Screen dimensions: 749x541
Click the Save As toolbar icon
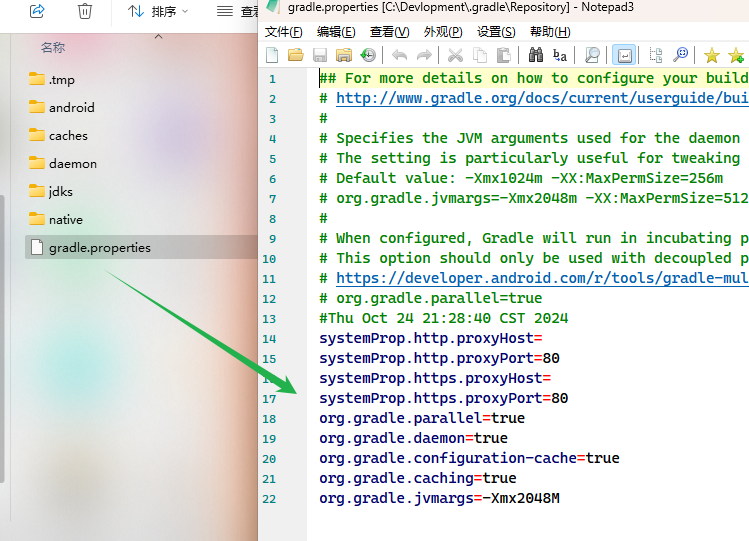(343, 55)
